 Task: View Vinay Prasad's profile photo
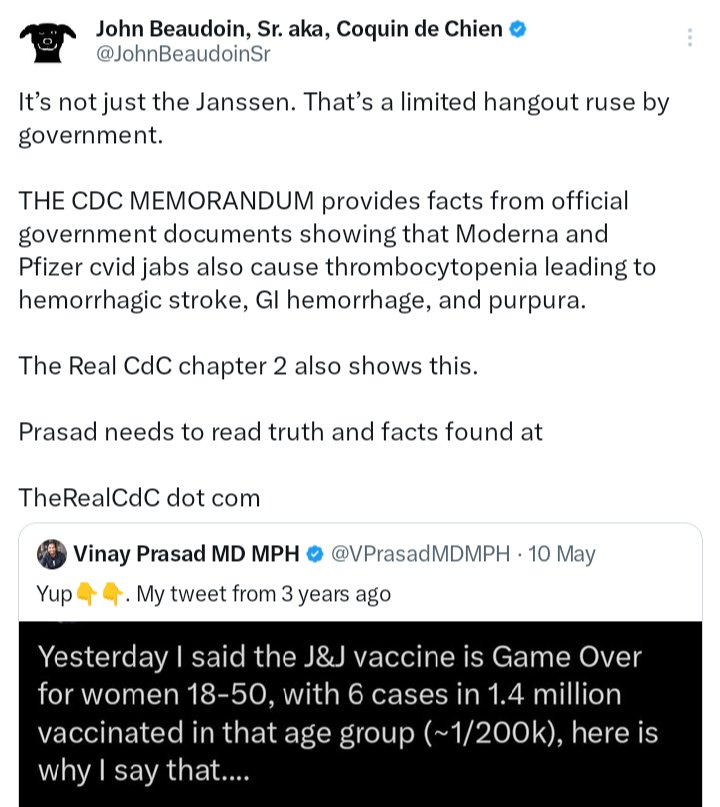[x=53, y=554]
